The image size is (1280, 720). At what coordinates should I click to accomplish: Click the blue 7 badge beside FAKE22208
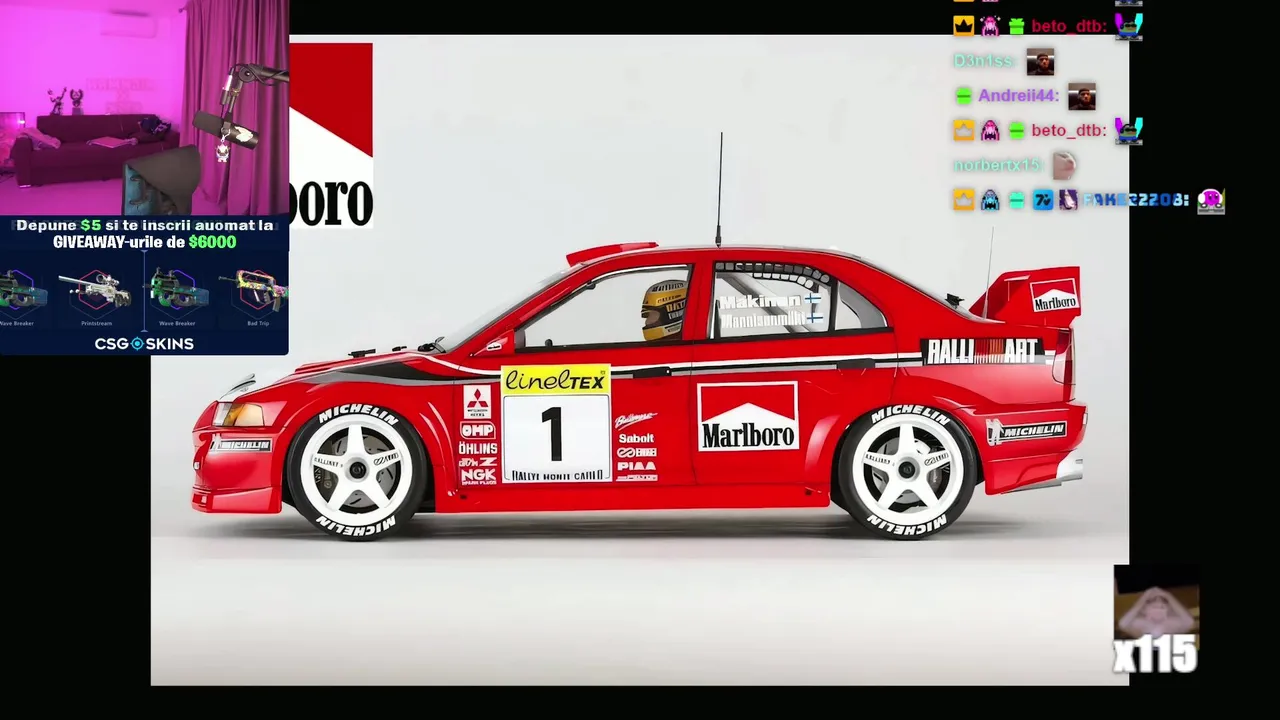pos(1043,200)
